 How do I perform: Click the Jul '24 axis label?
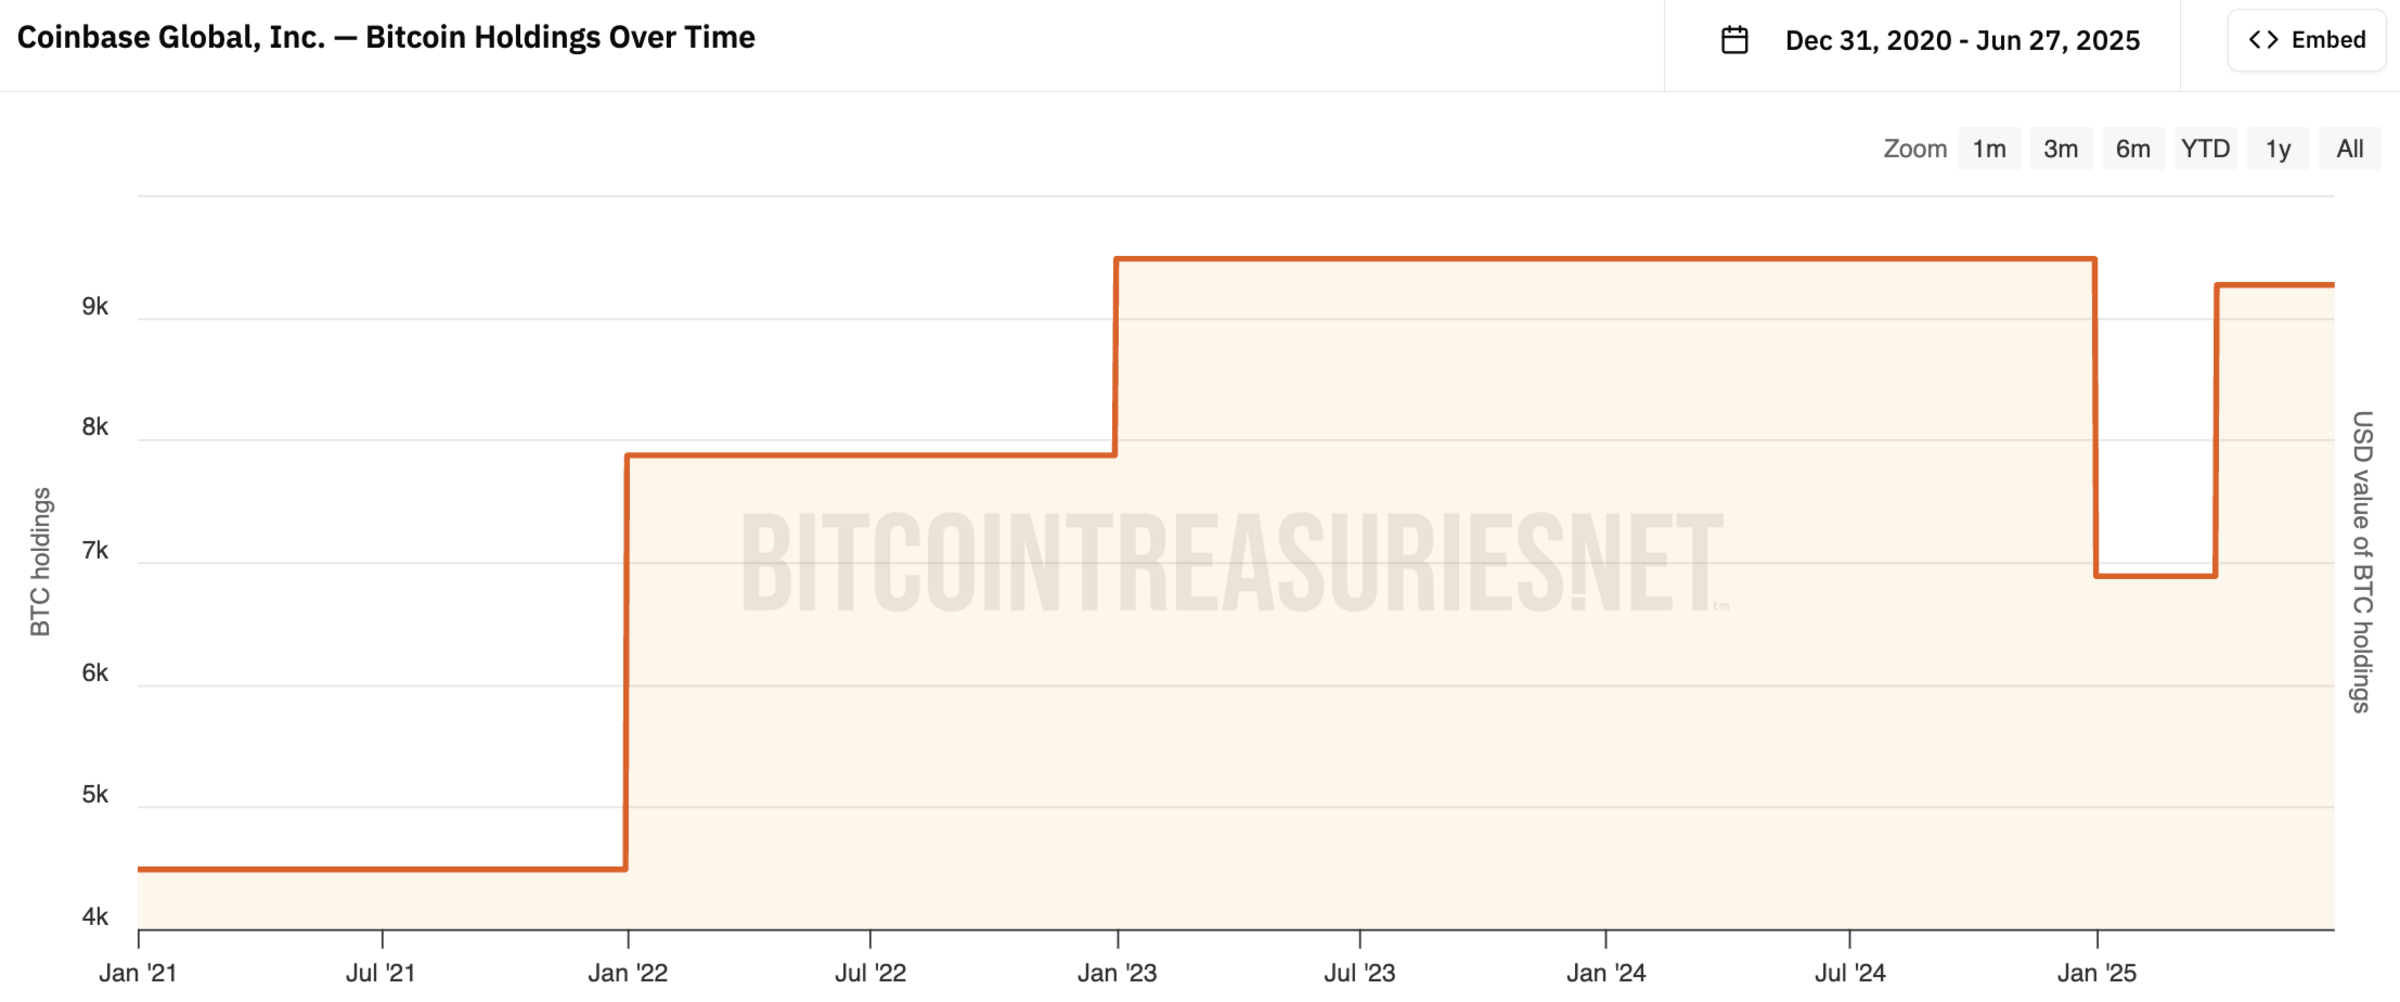pyautogui.click(x=1850, y=973)
